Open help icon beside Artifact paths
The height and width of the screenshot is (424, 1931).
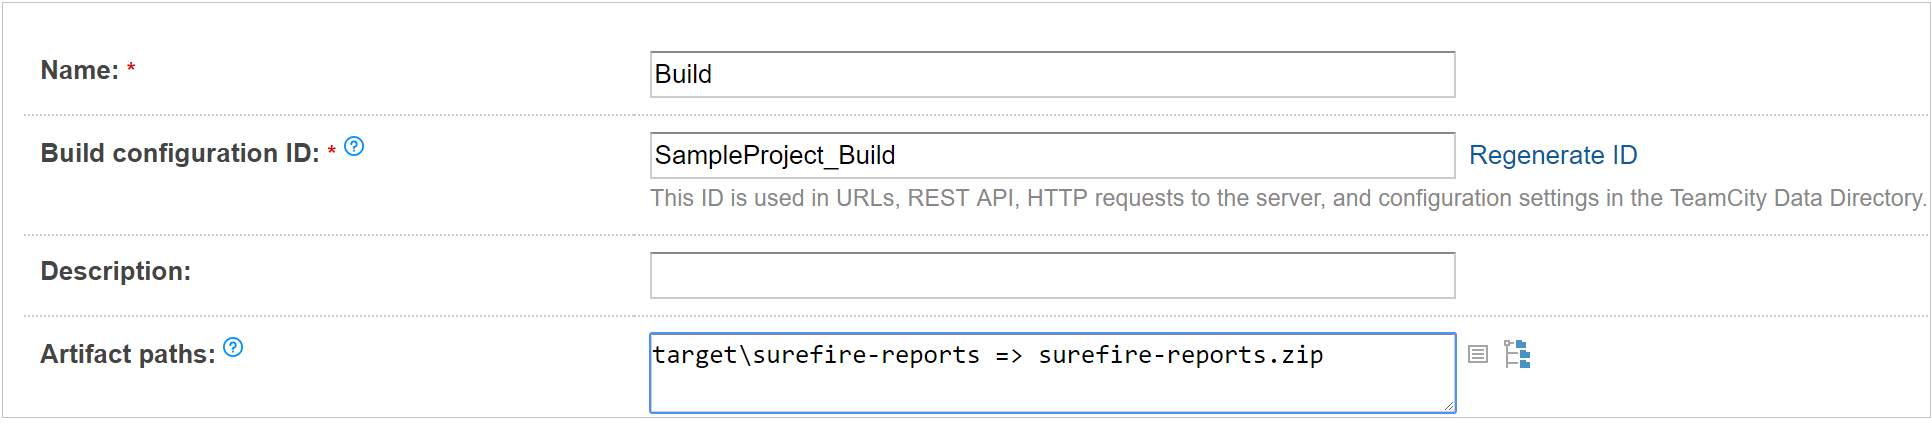click(x=233, y=348)
